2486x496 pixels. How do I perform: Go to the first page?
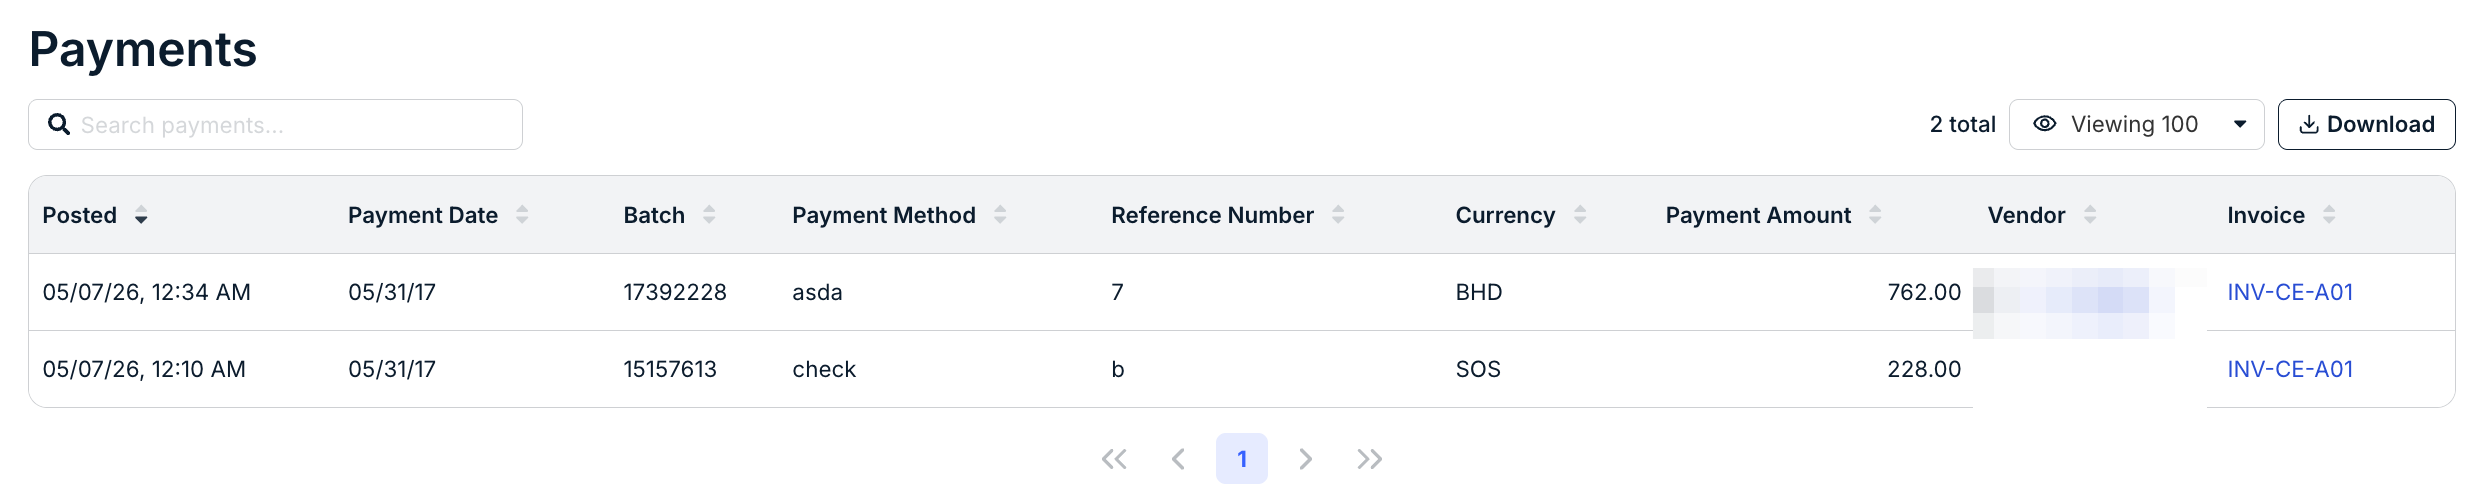[1114, 459]
